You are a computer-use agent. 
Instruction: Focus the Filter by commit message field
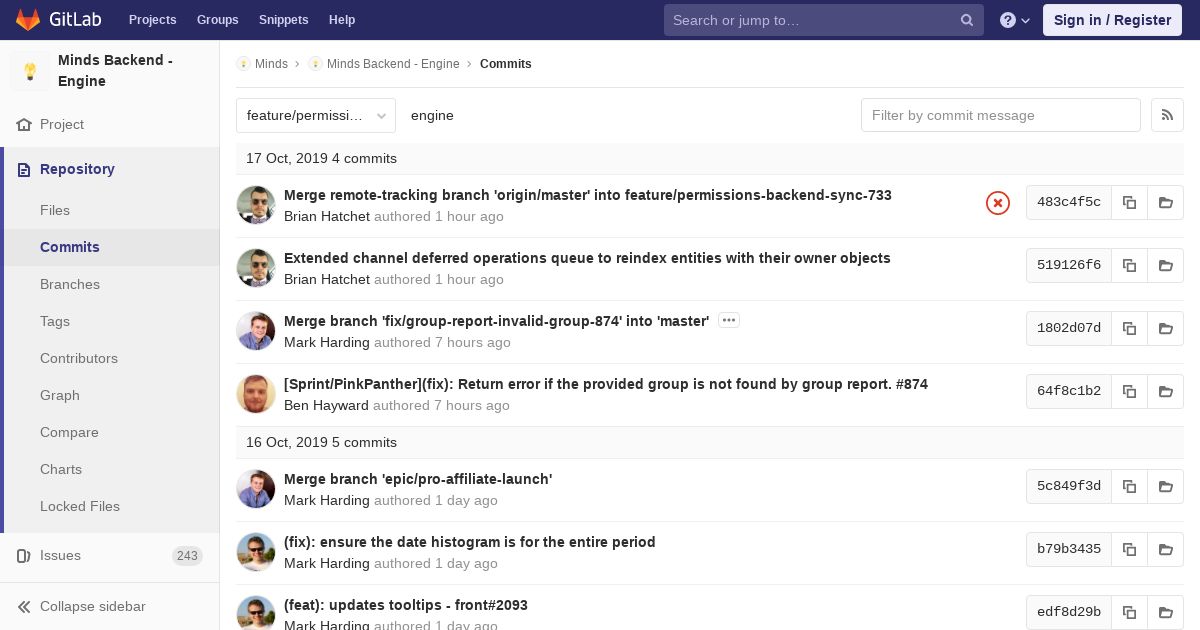tap(1001, 115)
